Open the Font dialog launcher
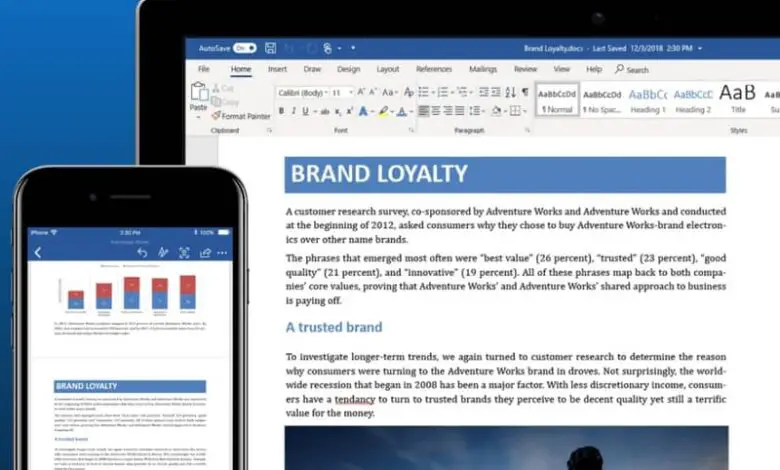The image size is (780, 470). [411, 130]
